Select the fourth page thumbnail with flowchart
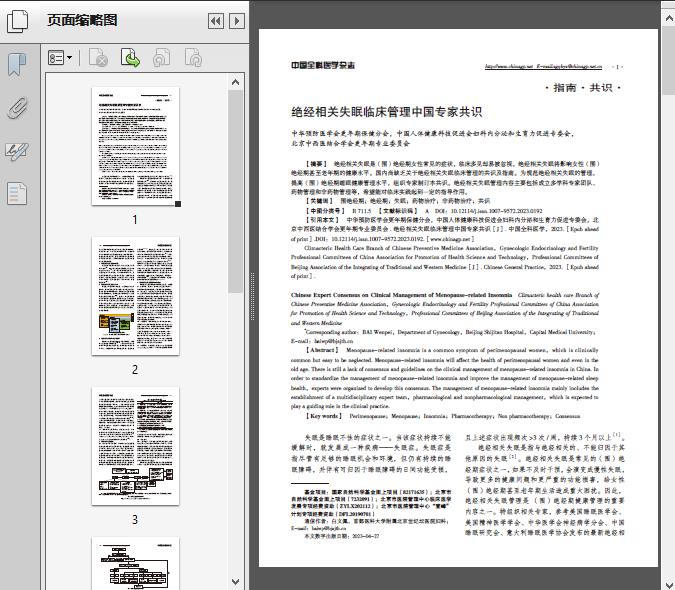Viewport: 675px width, 590px height. (x=135, y=563)
